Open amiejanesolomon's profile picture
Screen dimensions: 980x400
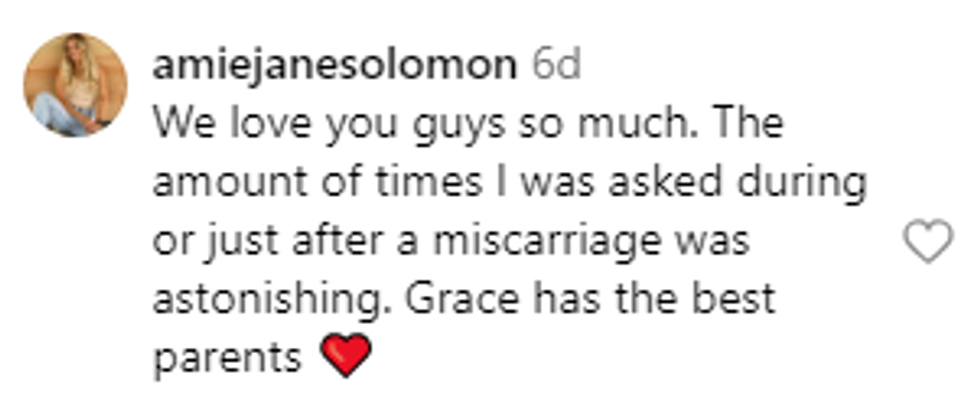(x=75, y=84)
